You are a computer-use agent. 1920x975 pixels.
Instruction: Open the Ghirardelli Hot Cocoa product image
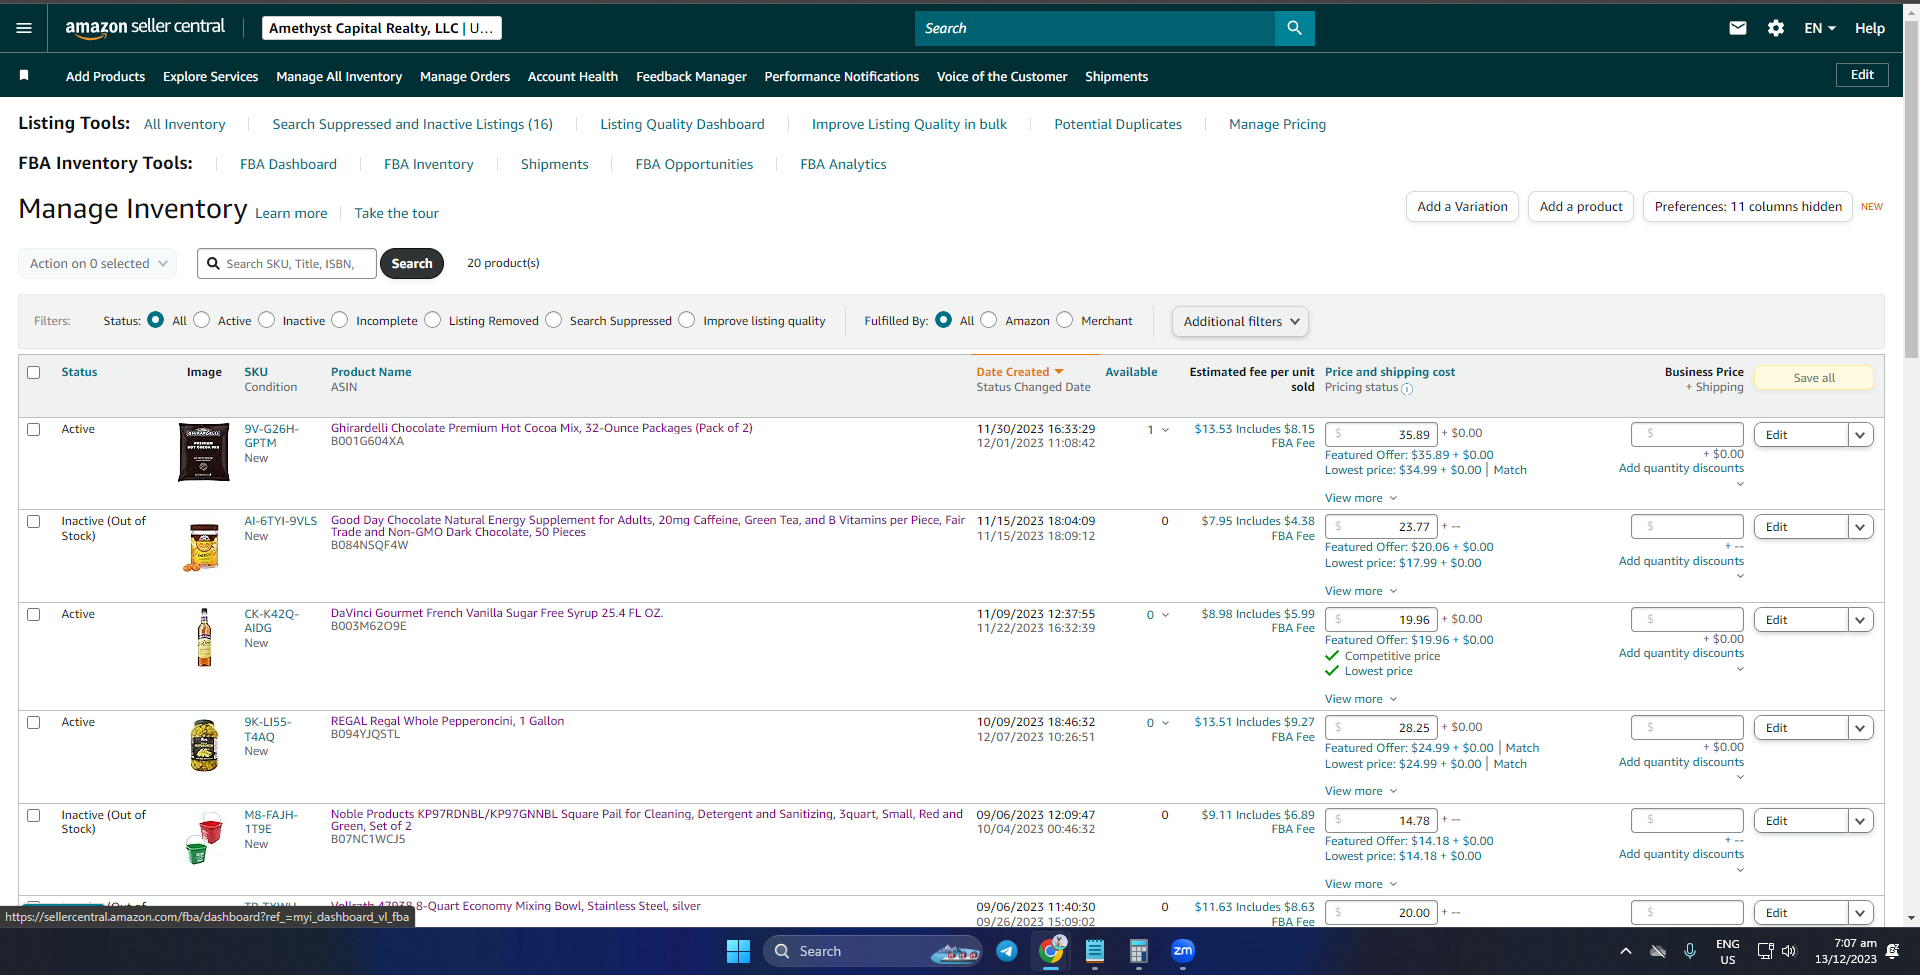tap(204, 452)
